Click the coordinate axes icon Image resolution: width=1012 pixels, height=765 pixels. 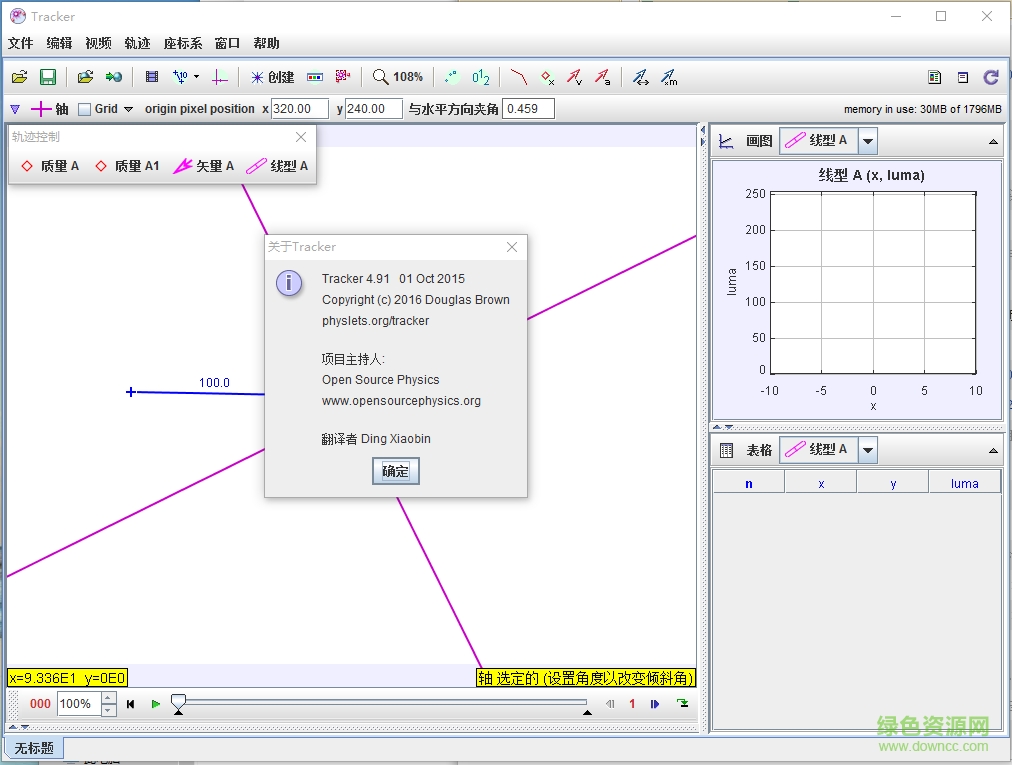point(221,76)
